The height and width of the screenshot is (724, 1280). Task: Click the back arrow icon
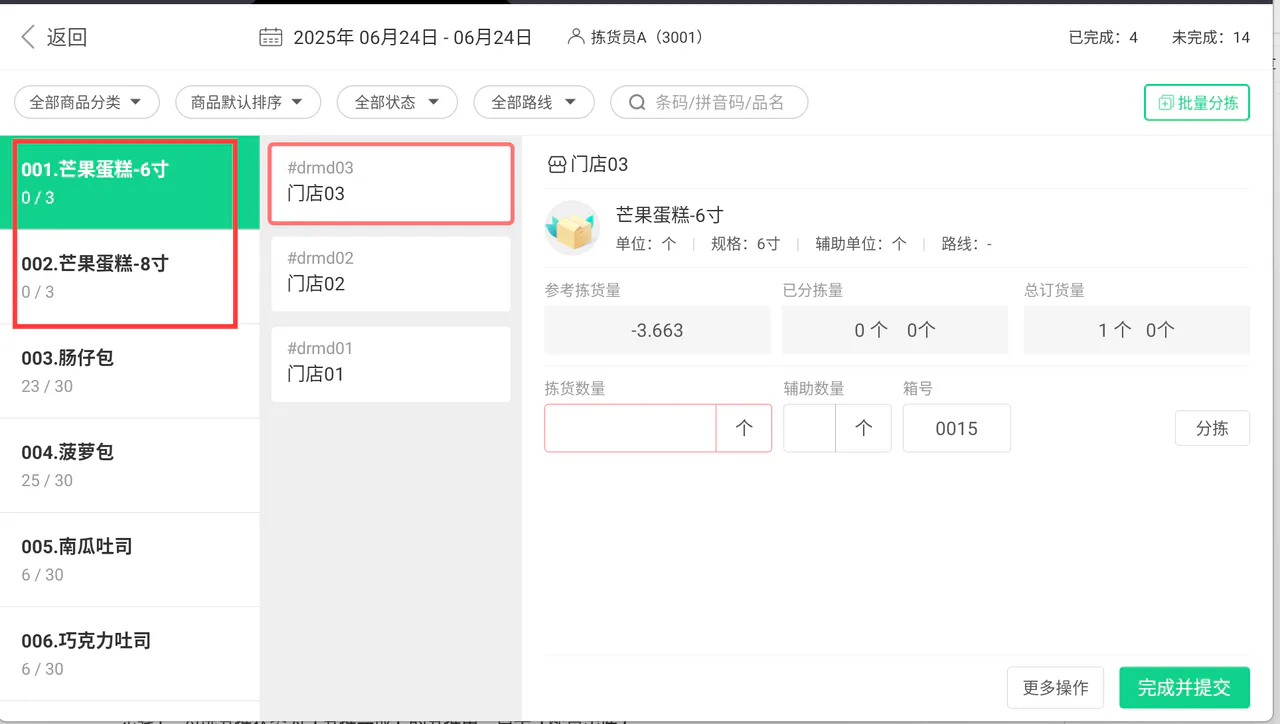(28, 38)
